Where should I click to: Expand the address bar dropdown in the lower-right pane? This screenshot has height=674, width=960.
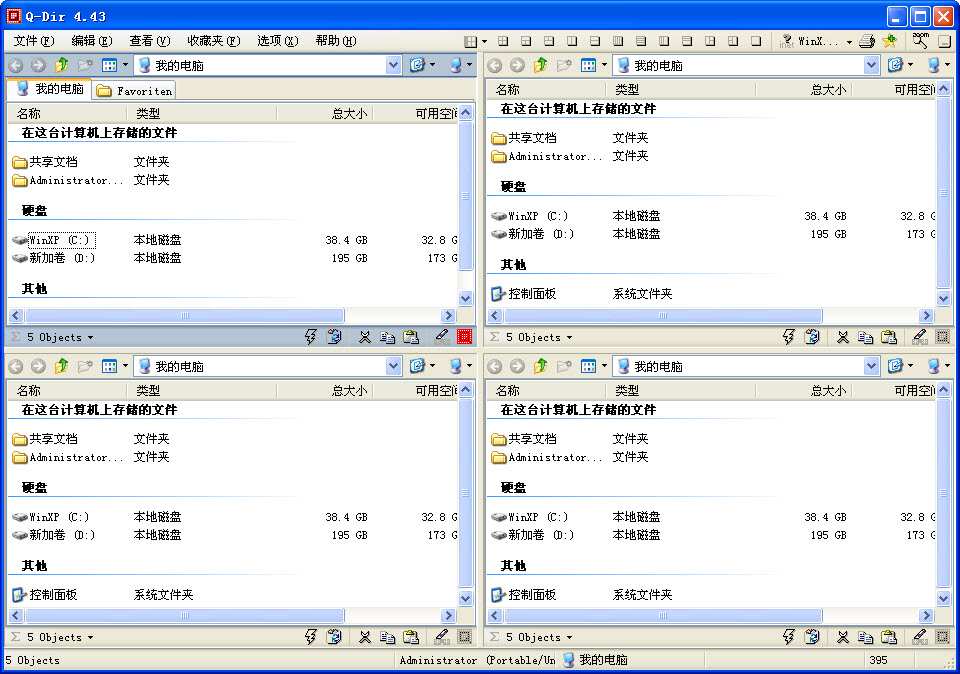(872, 366)
